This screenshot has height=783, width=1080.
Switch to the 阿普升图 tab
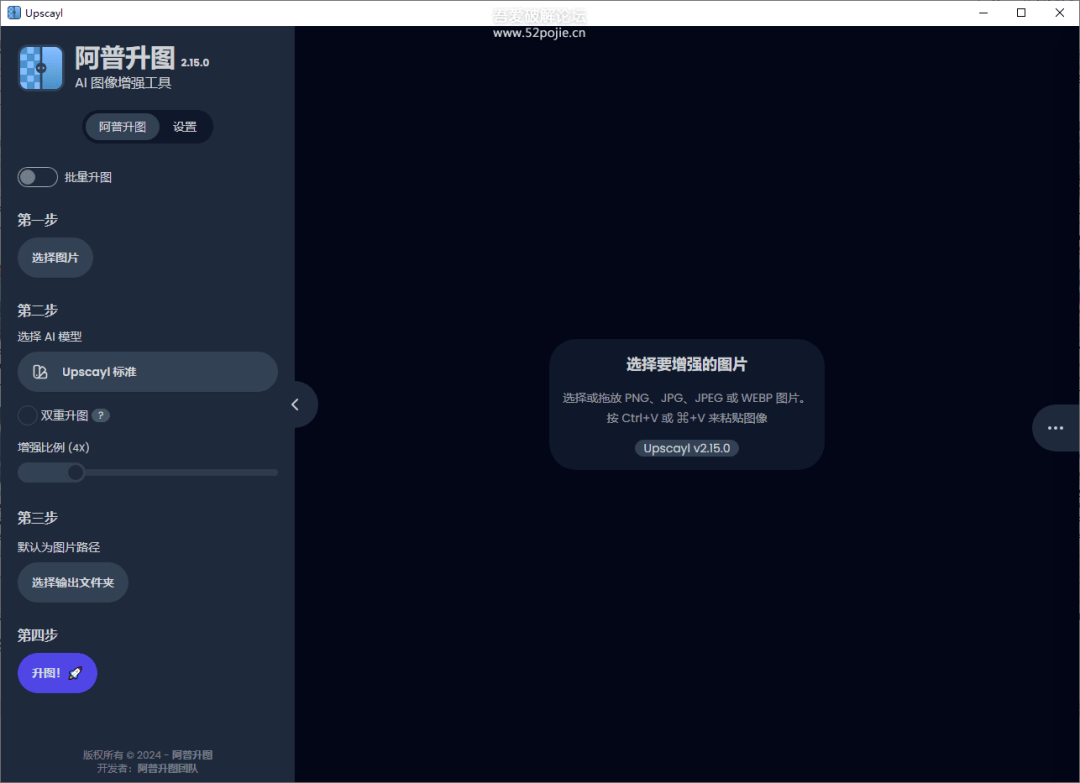click(x=122, y=127)
